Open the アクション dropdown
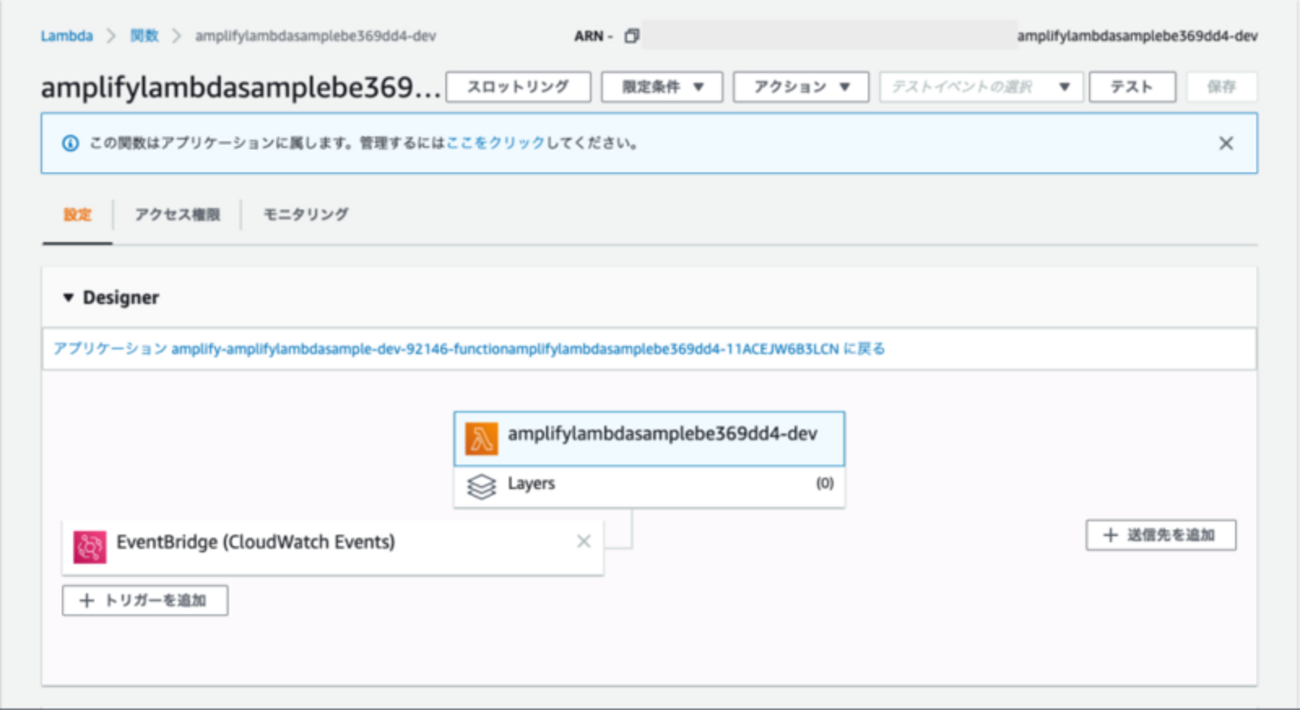 (800, 87)
